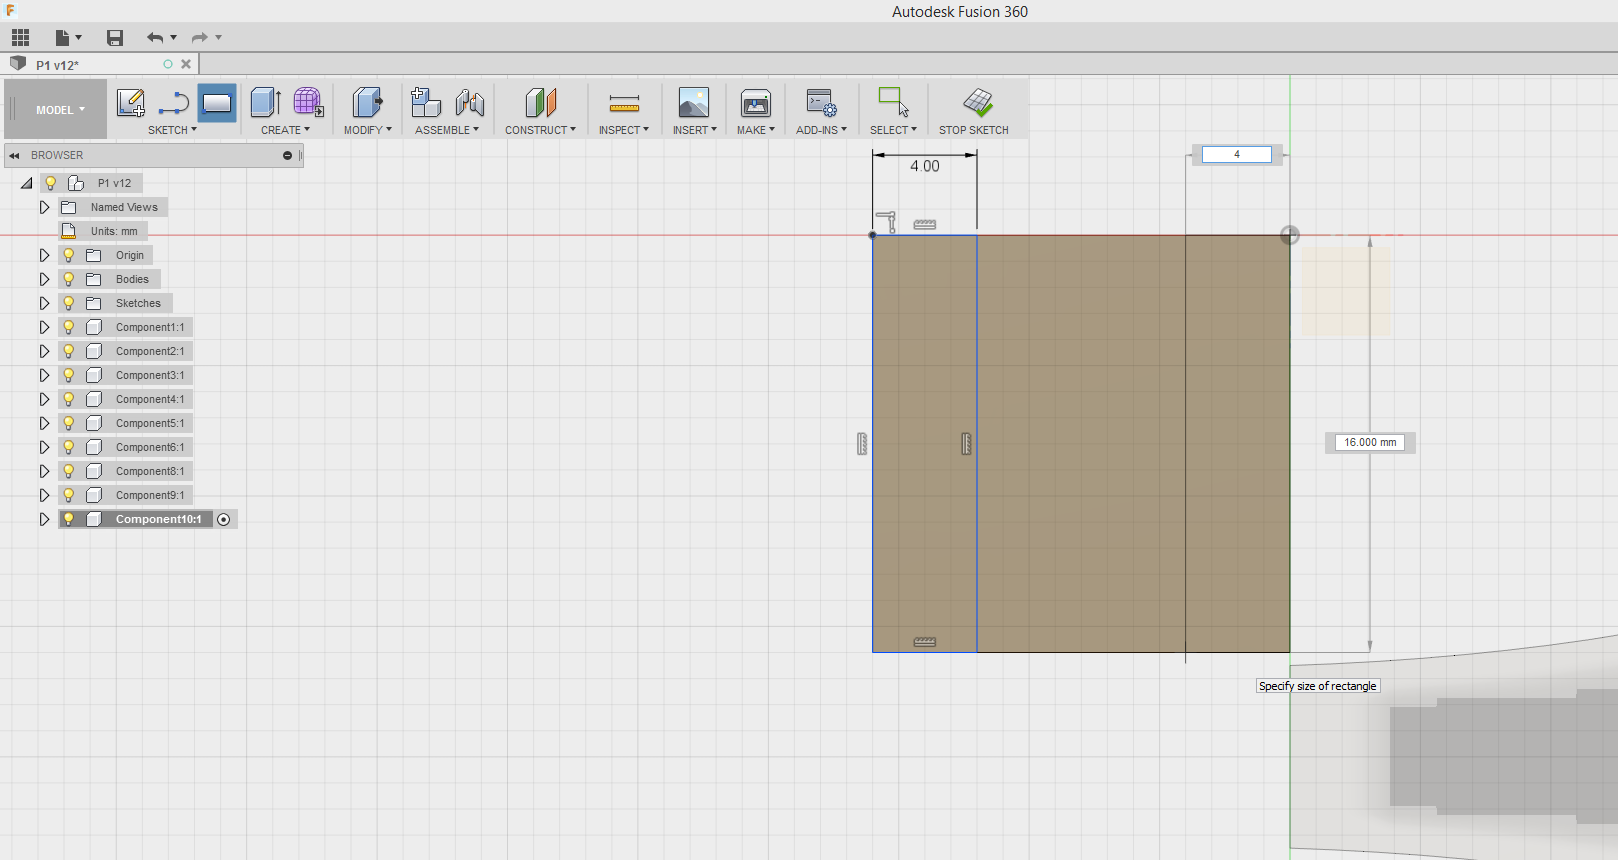The image size is (1618, 860).
Task: Expand Component6:1 tree node
Action: (x=44, y=447)
